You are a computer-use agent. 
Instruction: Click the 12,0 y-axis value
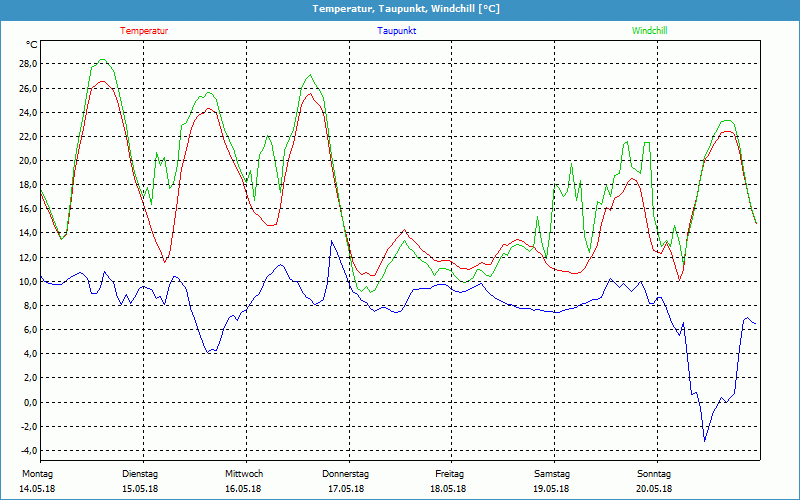[x=29, y=257]
